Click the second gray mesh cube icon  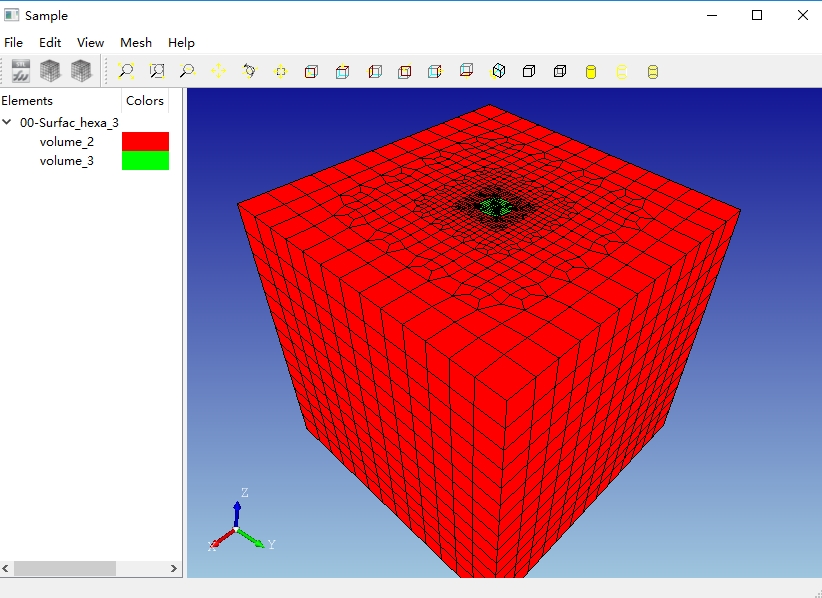81,71
